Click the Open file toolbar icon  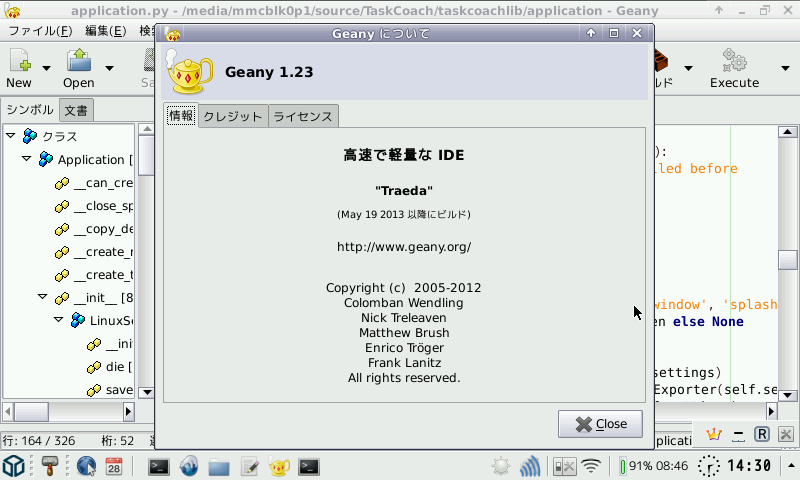(x=79, y=60)
